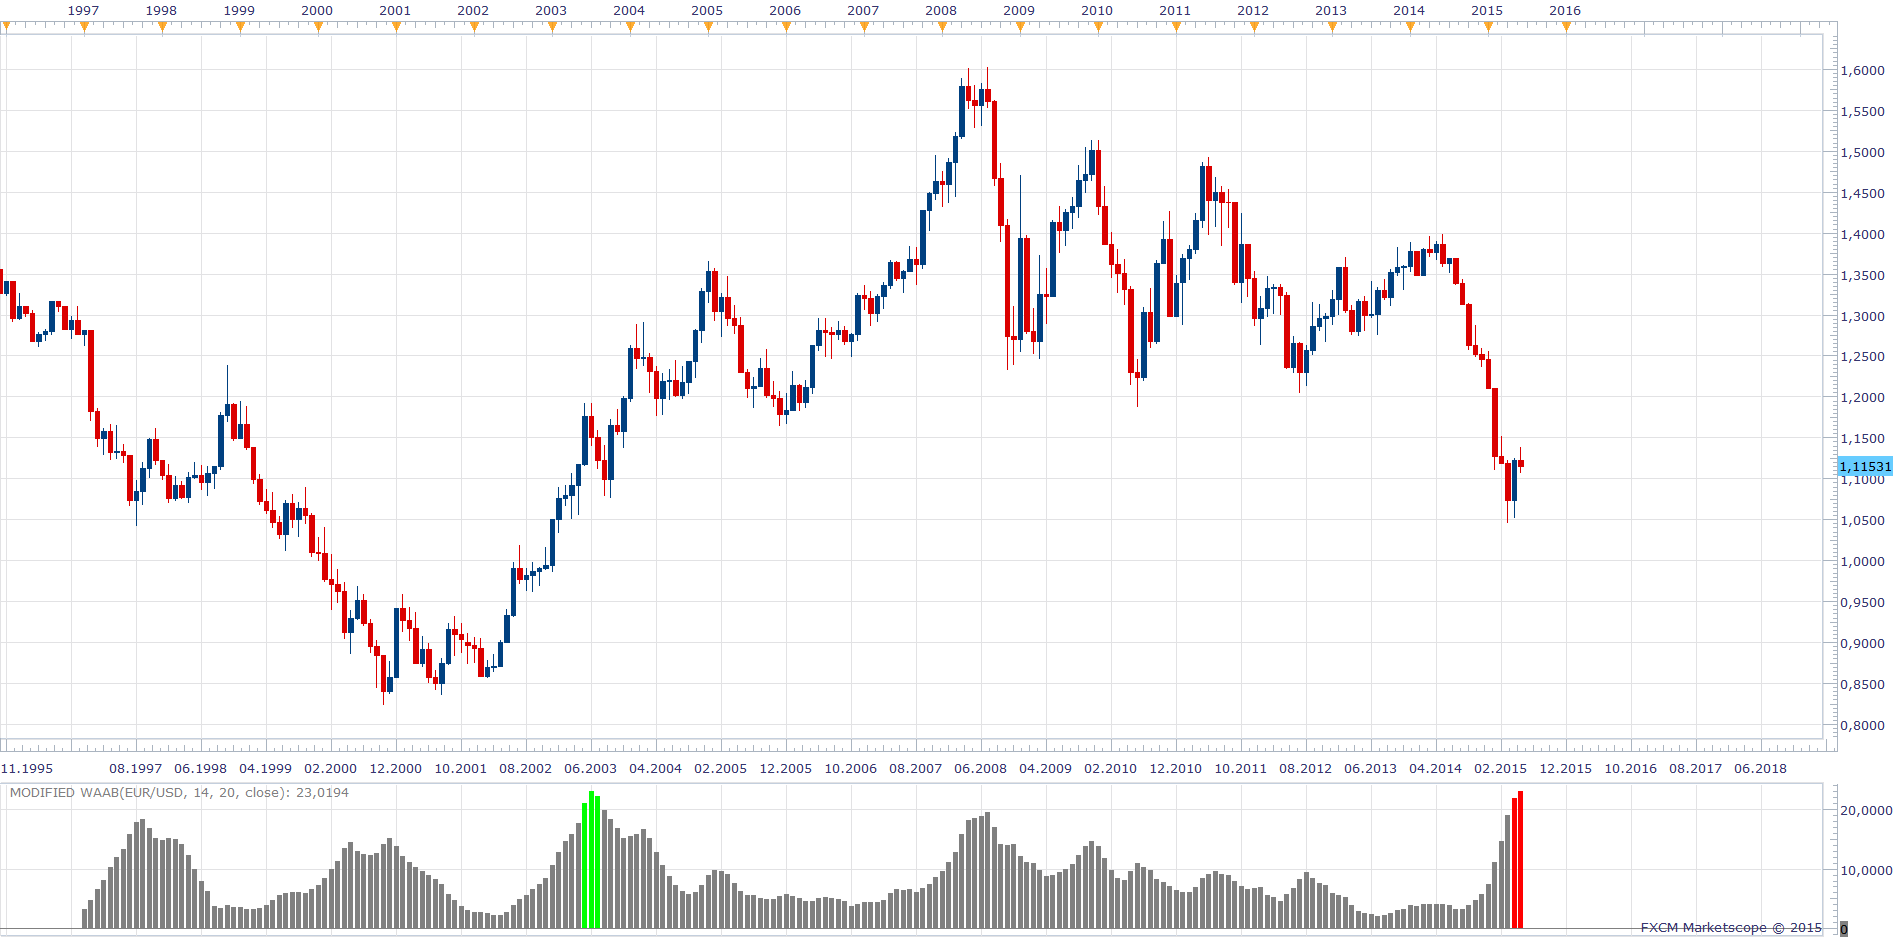Click the gray 0 value box on indicator scale

coord(1844,929)
